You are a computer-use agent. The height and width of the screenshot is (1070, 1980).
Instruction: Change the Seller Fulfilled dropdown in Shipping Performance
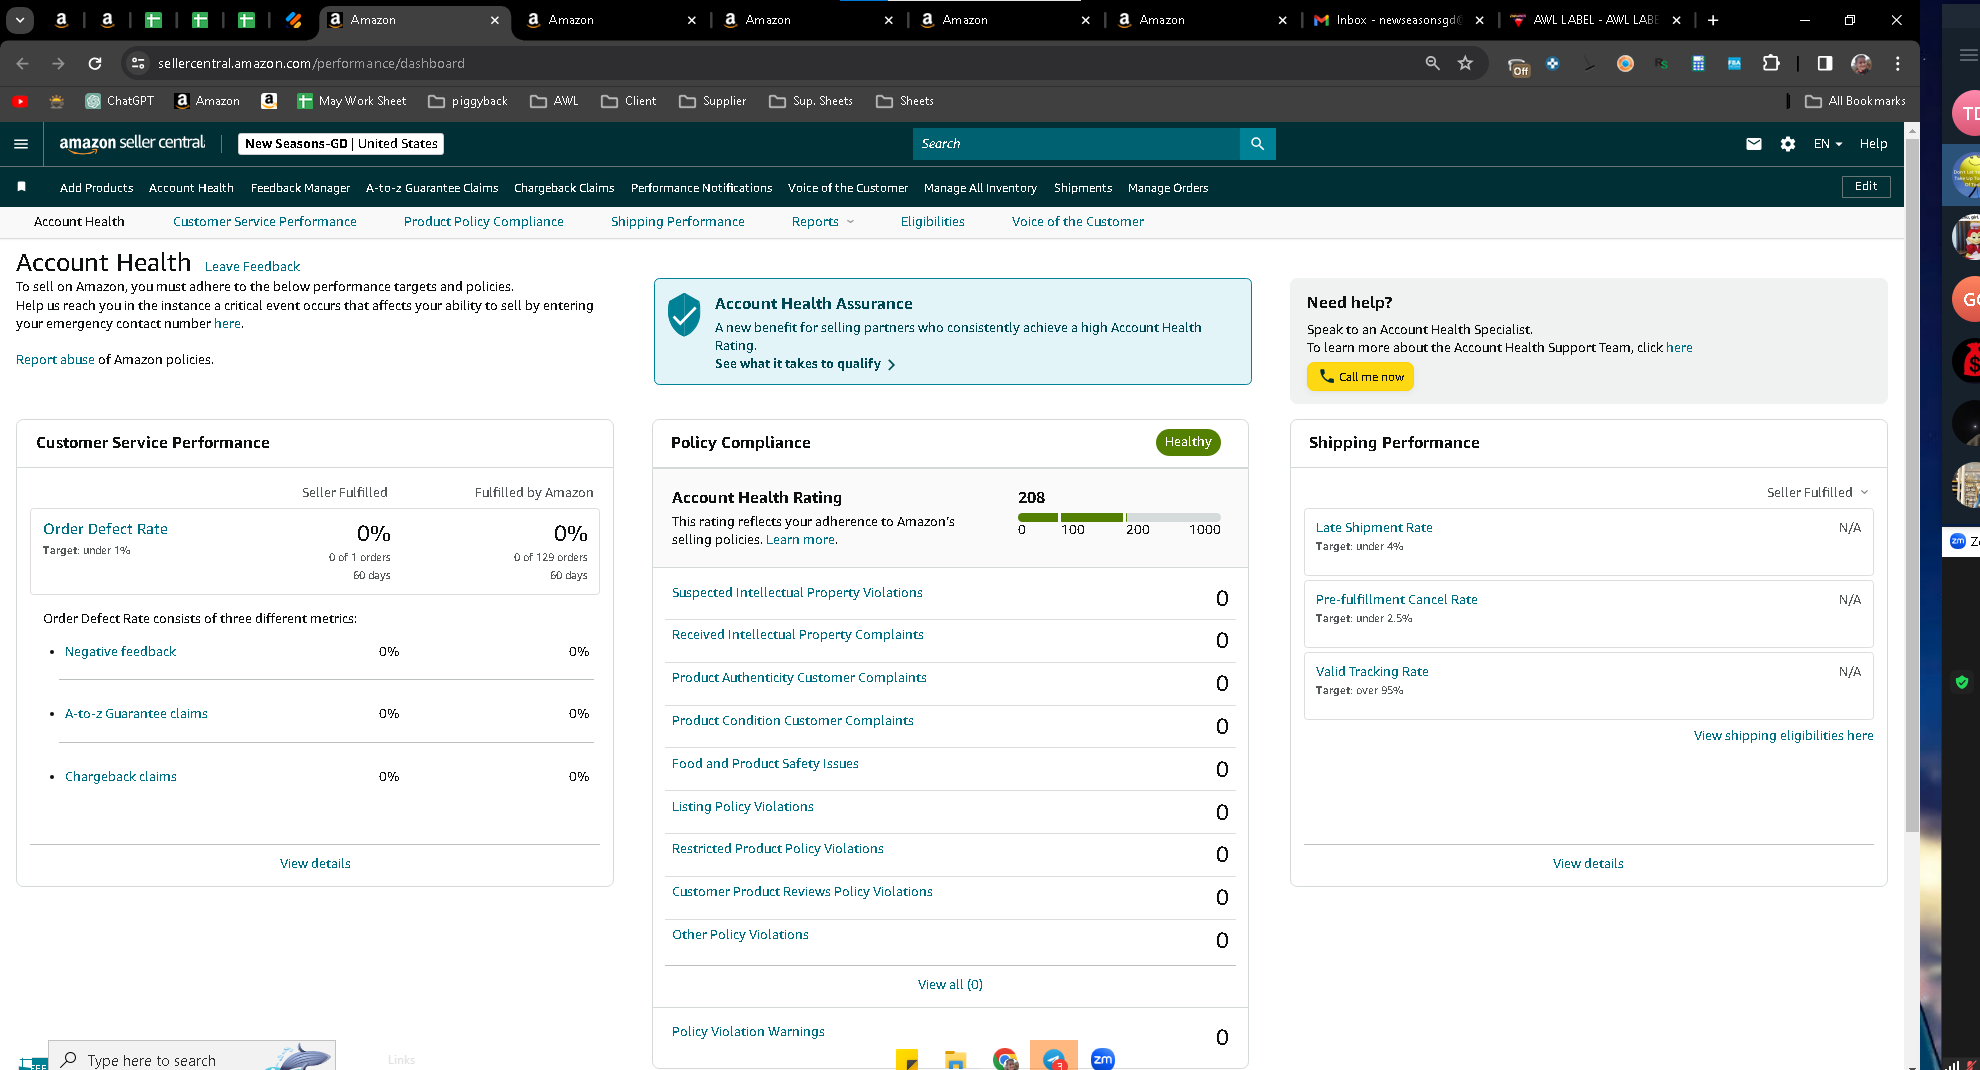[1817, 492]
